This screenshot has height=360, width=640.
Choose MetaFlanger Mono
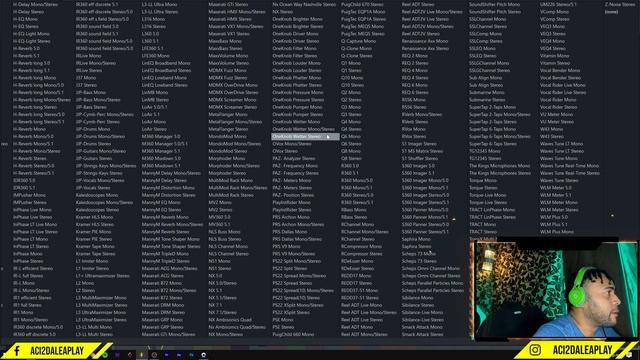[x=228, y=114]
